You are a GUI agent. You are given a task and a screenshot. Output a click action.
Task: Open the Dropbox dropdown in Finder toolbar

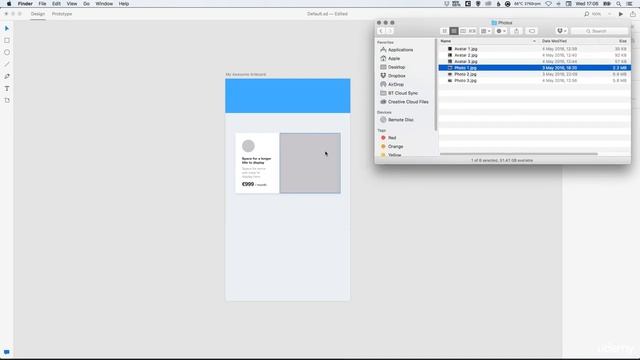(562, 31)
